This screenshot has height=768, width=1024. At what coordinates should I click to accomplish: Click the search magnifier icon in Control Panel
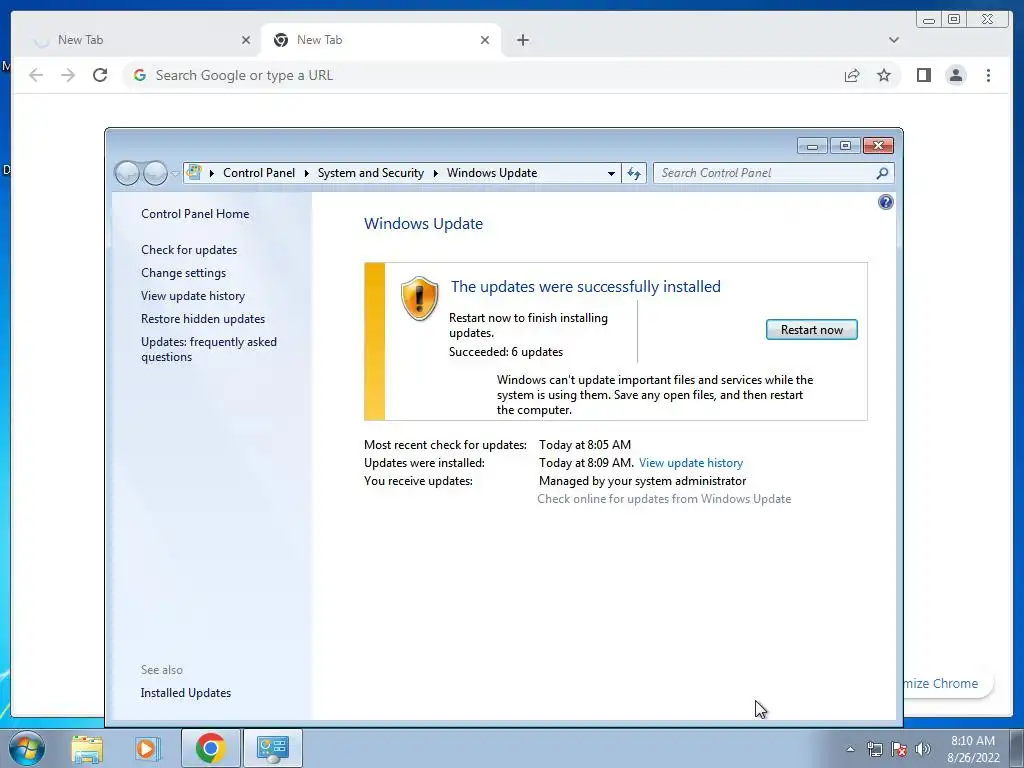(882, 173)
